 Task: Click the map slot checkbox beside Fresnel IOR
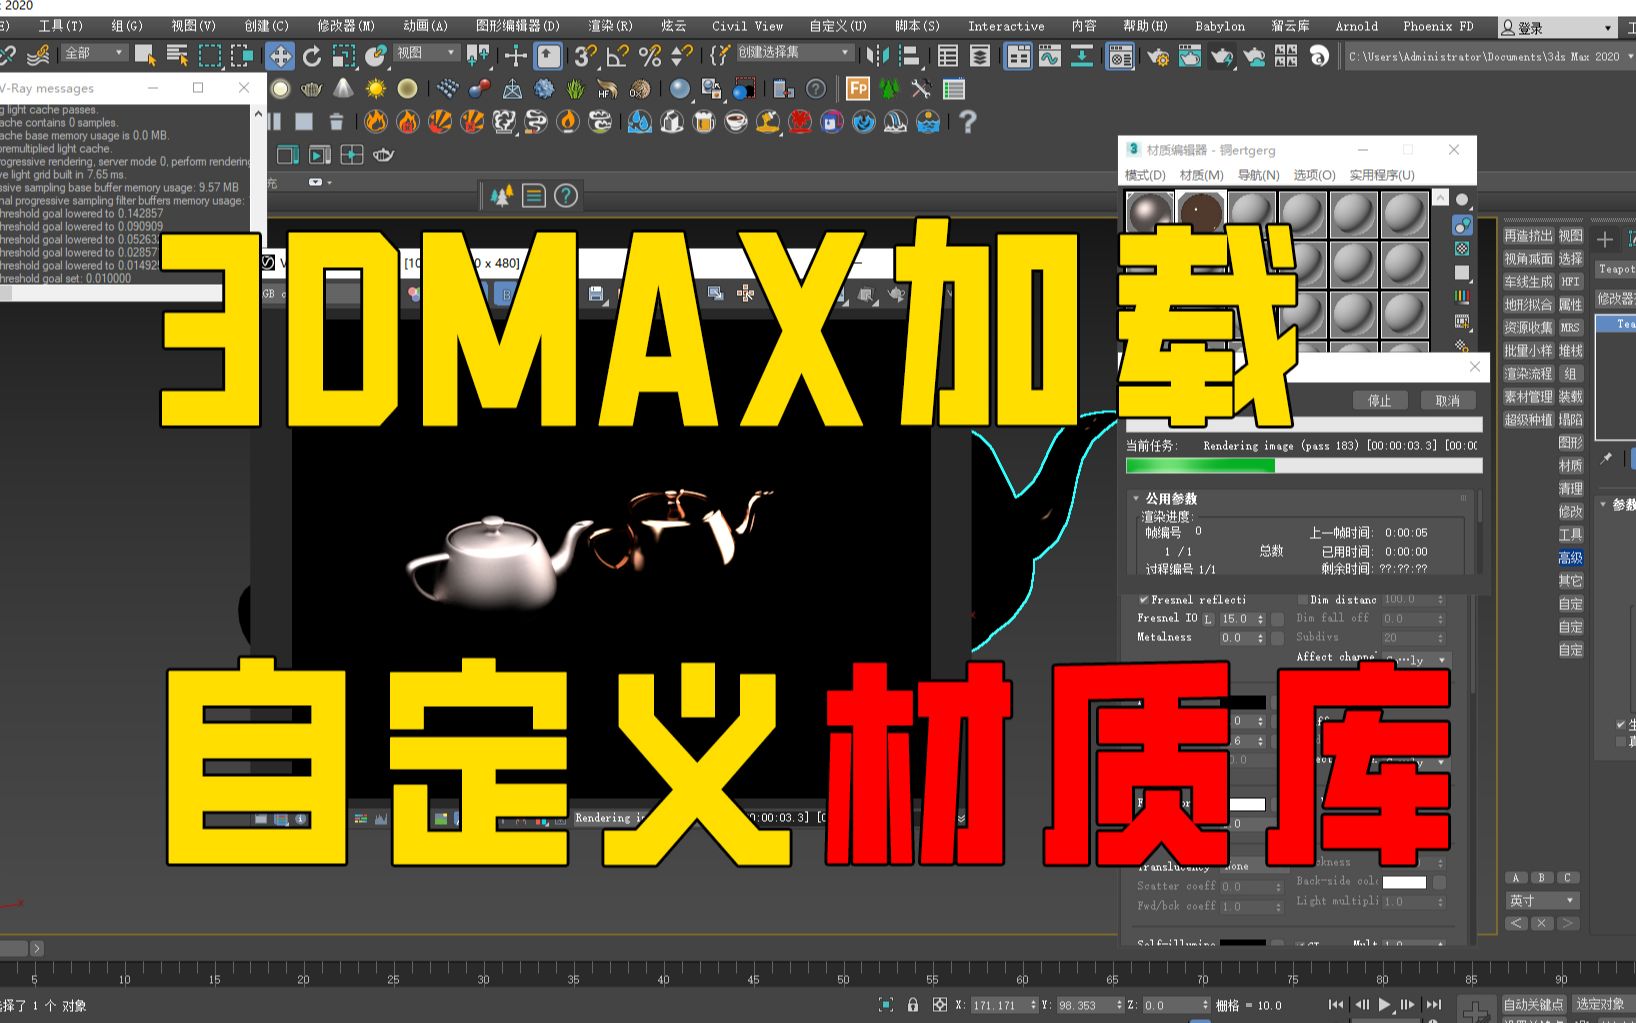(x=1277, y=619)
